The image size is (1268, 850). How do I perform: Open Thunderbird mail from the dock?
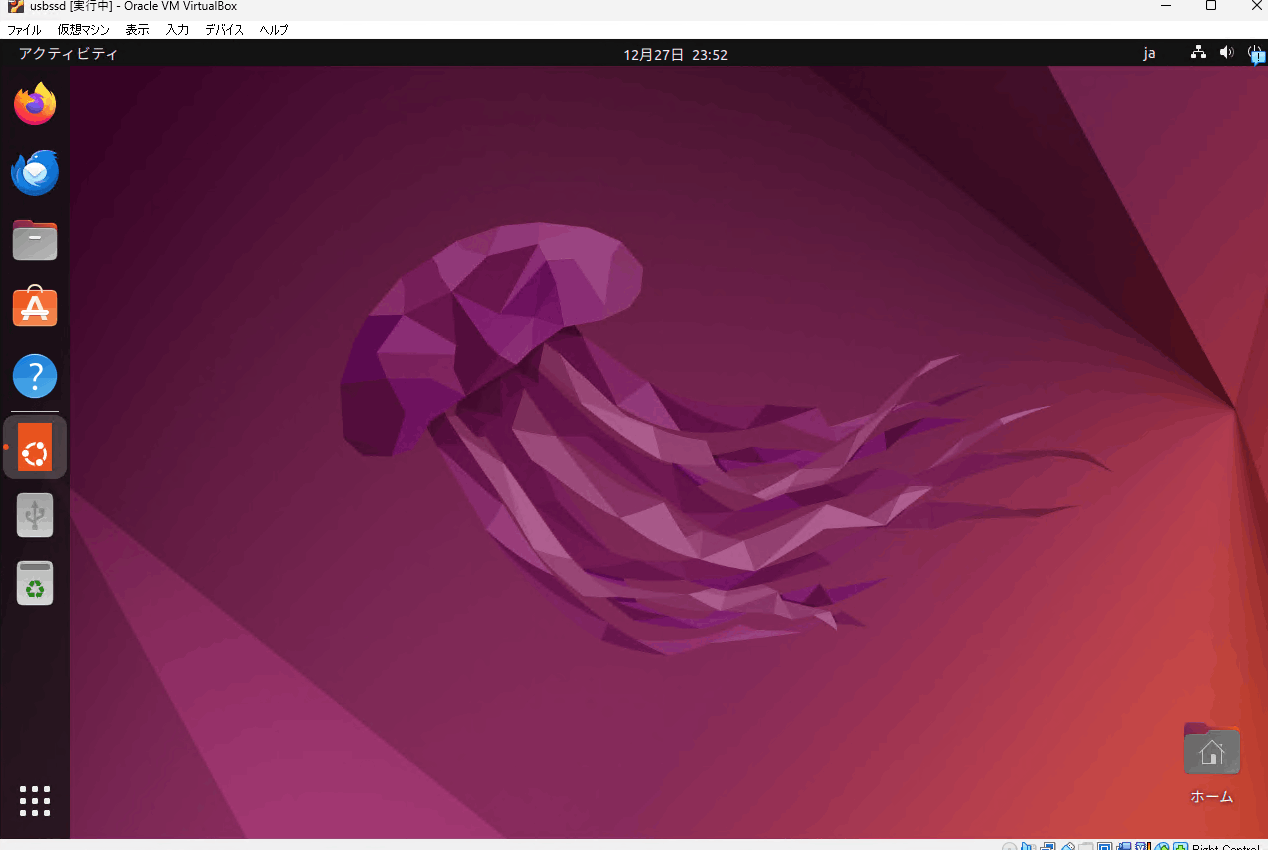tap(35, 172)
